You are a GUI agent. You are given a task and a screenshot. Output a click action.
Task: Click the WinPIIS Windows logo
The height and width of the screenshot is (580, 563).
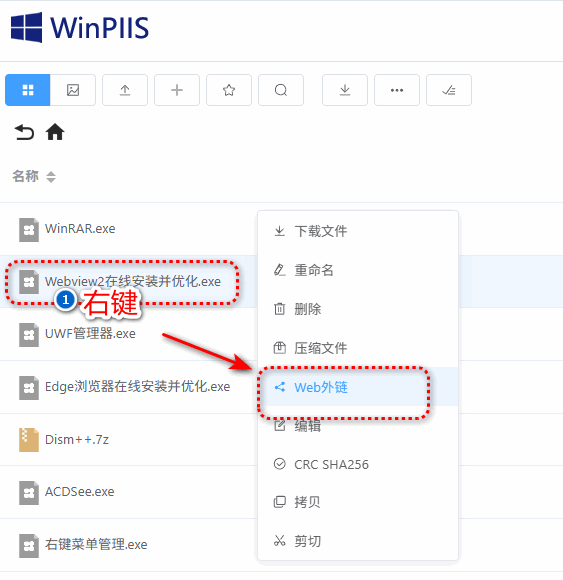coord(26,27)
